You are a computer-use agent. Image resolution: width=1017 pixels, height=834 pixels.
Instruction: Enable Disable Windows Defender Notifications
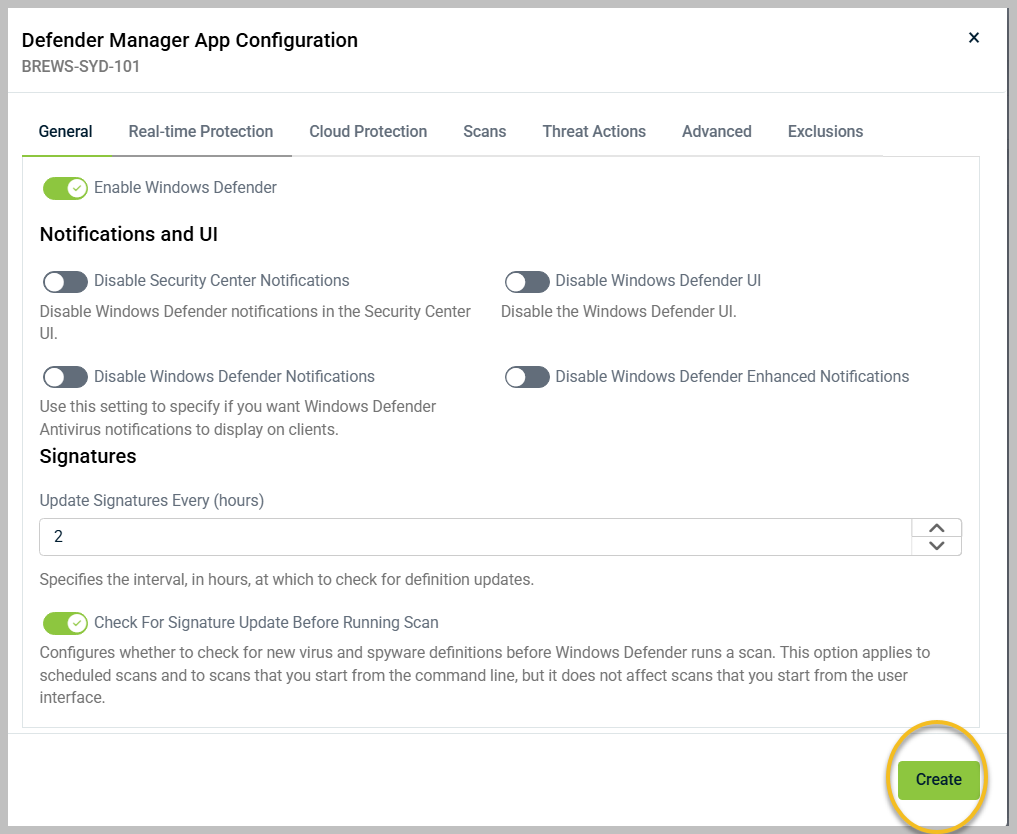coord(65,377)
